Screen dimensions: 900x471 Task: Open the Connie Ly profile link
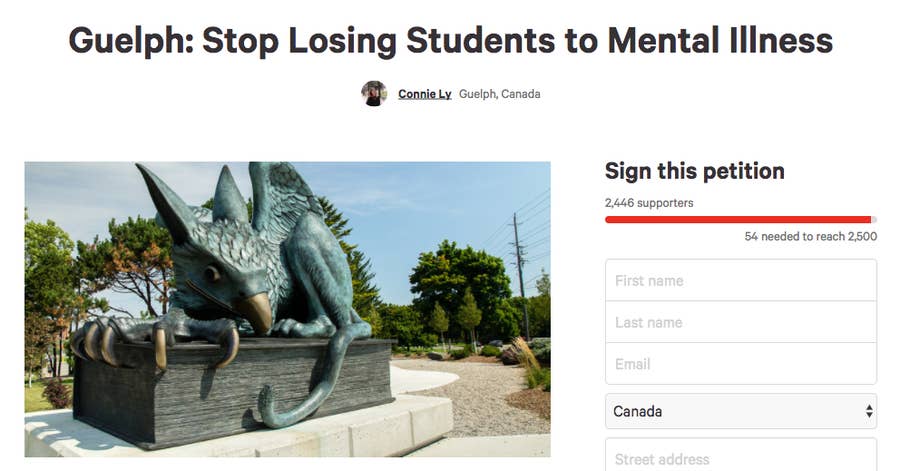[424, 94]
